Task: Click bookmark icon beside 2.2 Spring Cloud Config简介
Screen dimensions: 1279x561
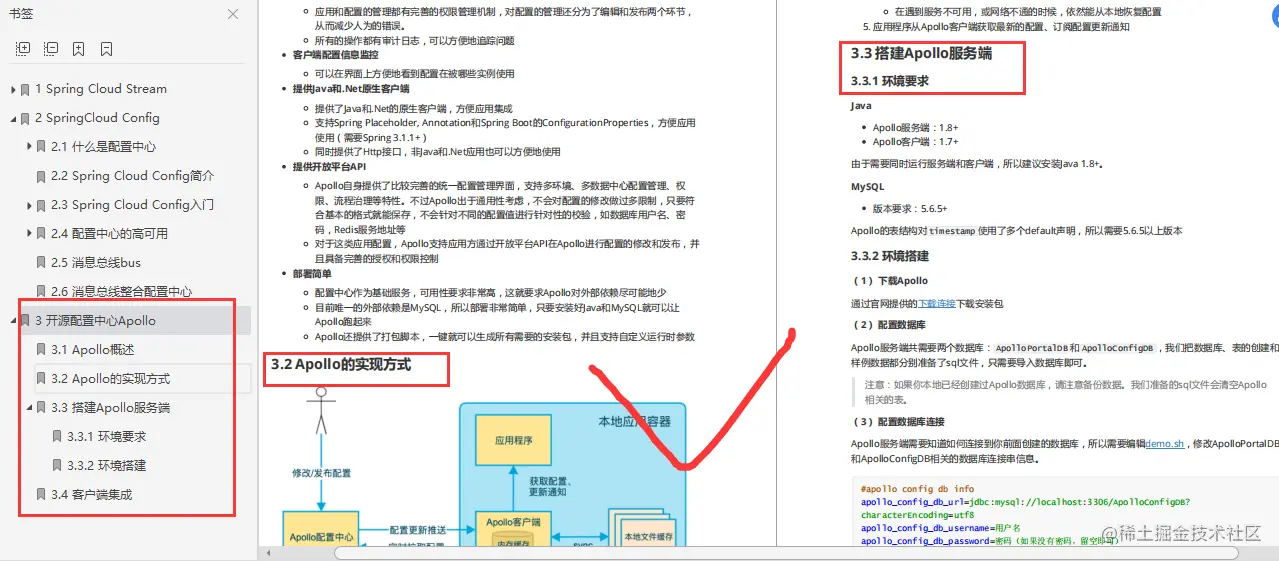Action: 41,176
